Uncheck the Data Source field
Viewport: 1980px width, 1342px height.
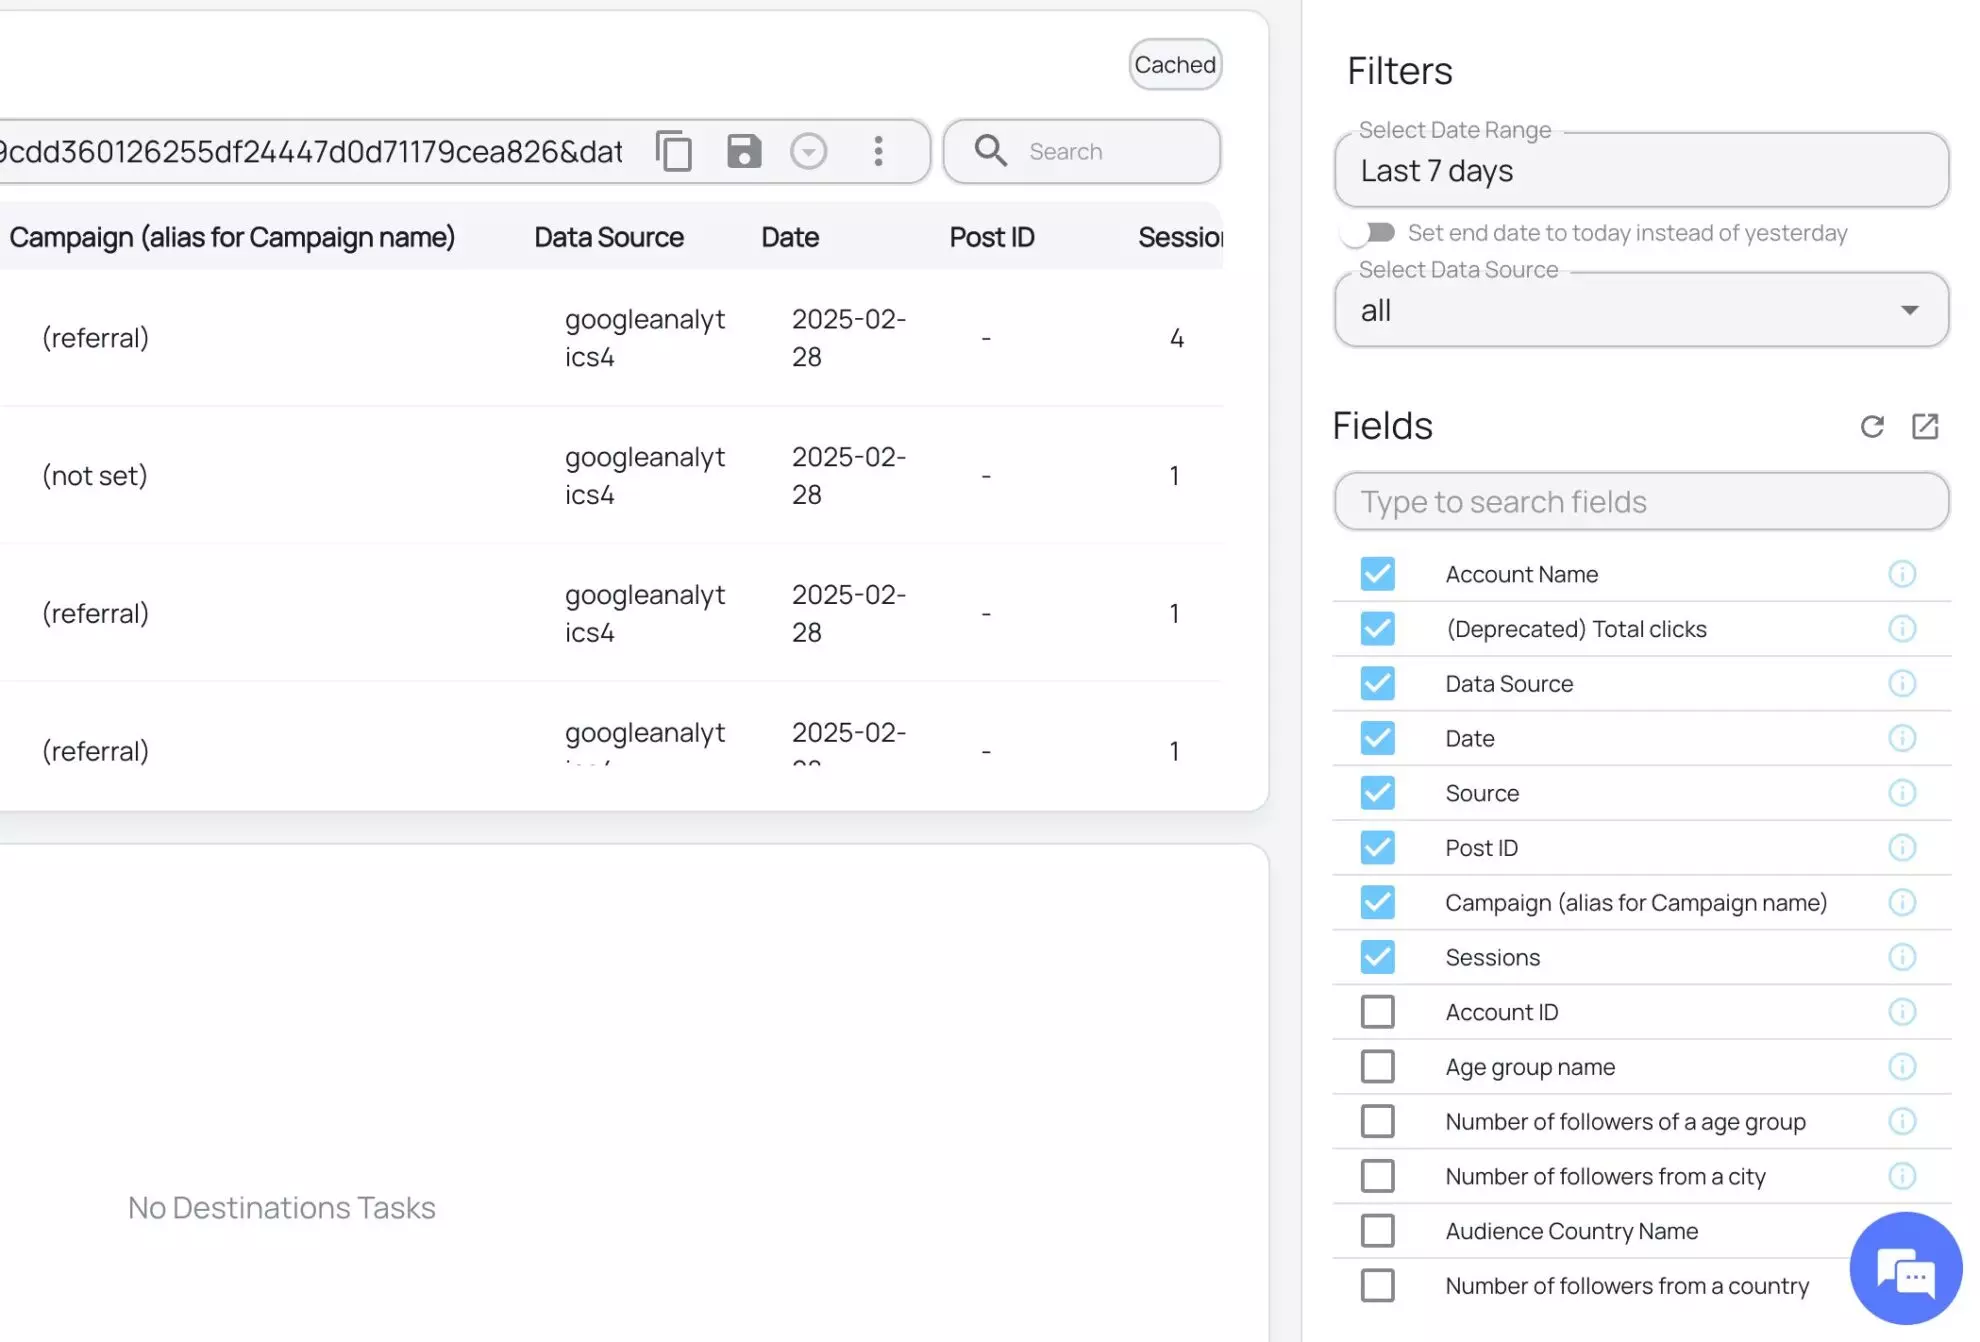coord(1377,684)
